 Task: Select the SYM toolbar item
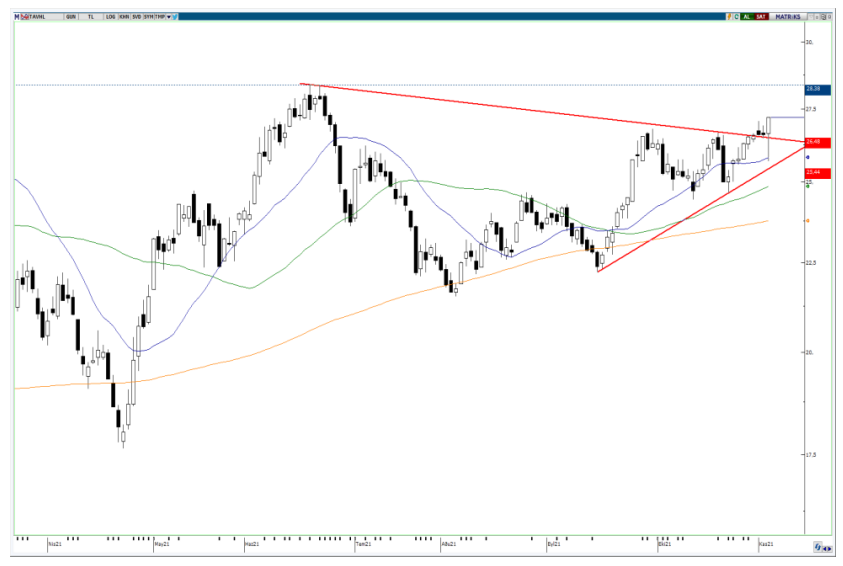point(149,17)
